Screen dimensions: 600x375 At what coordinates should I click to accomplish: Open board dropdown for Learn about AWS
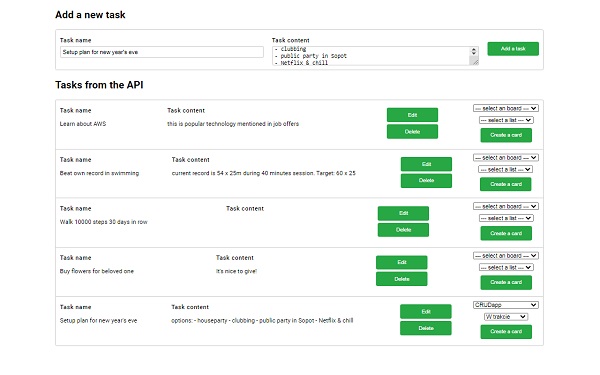505,108
